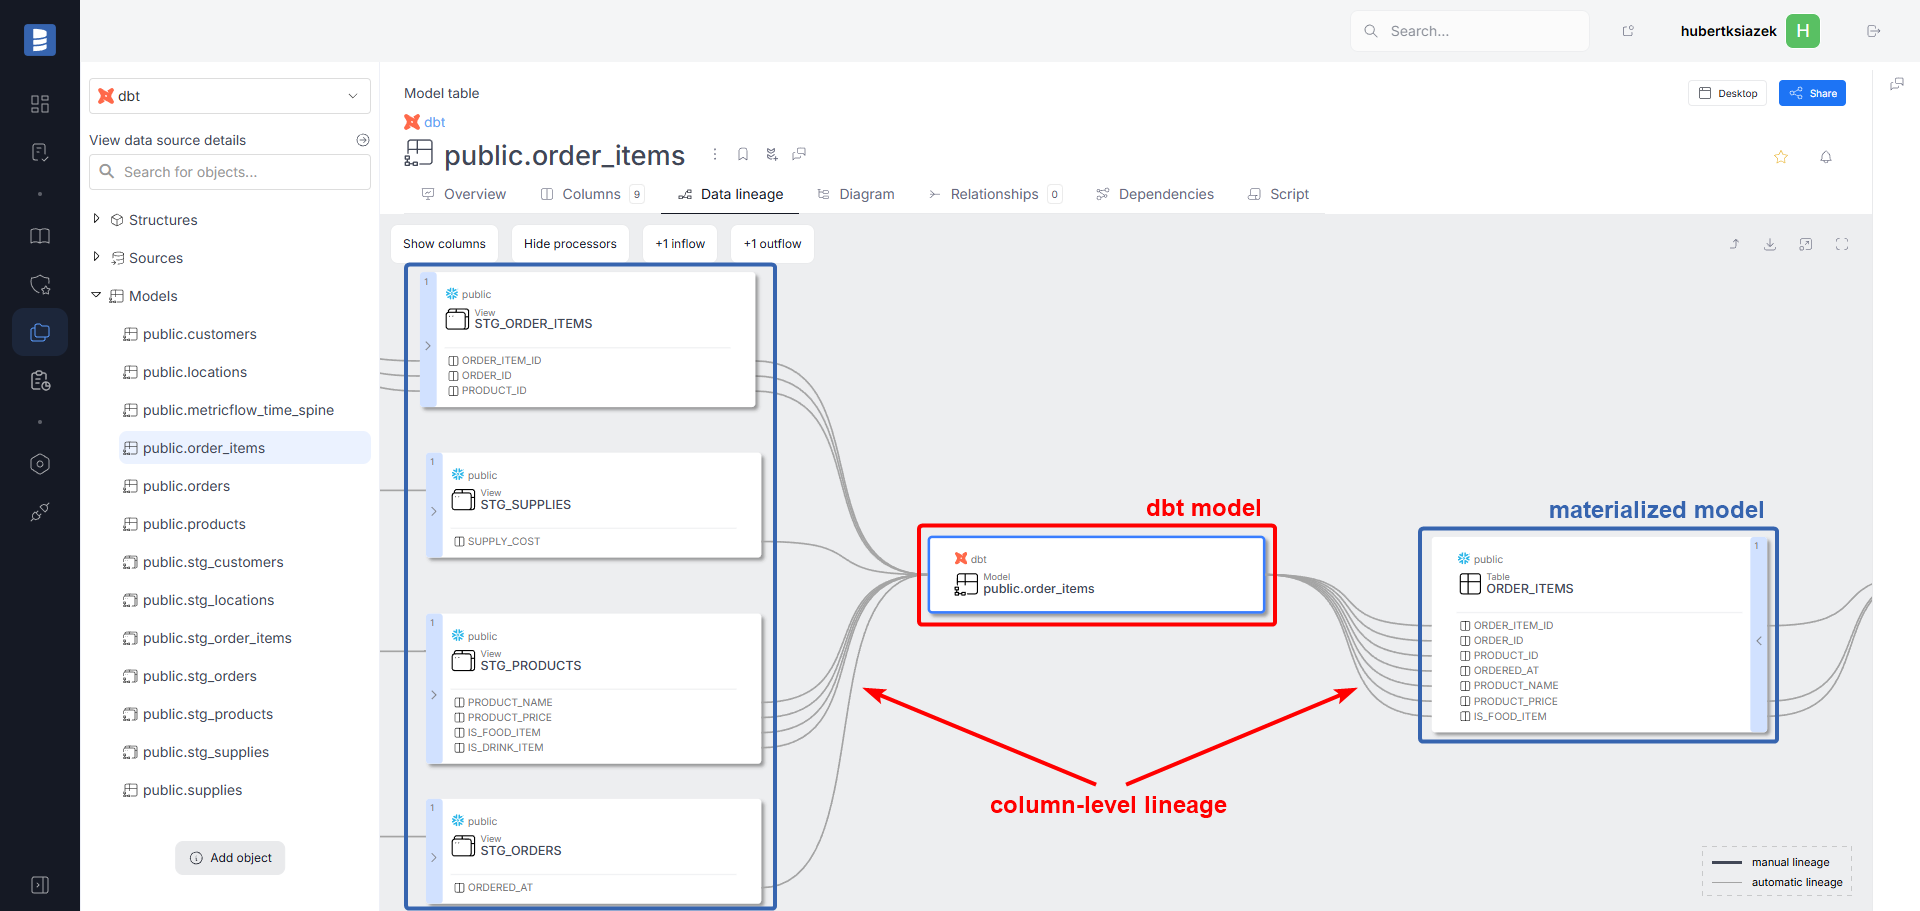Click the notification bell icon

tap(1826, 157)
